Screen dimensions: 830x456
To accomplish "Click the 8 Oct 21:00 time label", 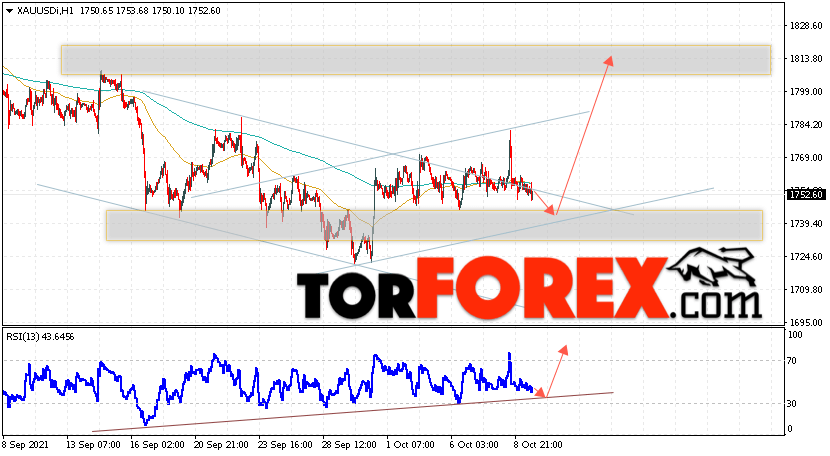I will click(538, 445).
